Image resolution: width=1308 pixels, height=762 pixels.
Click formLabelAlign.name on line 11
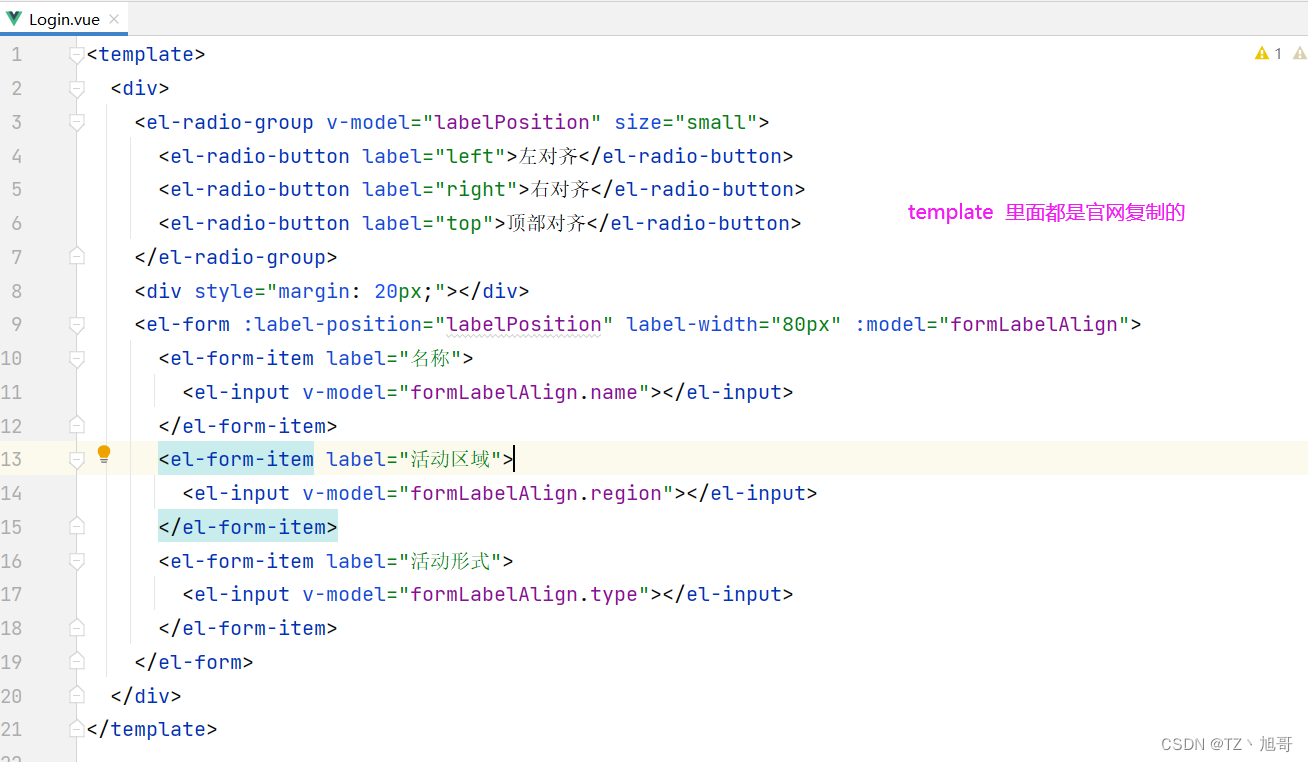coord(524,392)
